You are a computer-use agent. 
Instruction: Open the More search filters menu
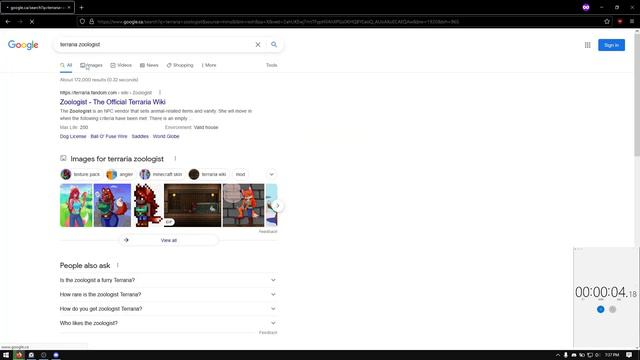coord(209,65)
